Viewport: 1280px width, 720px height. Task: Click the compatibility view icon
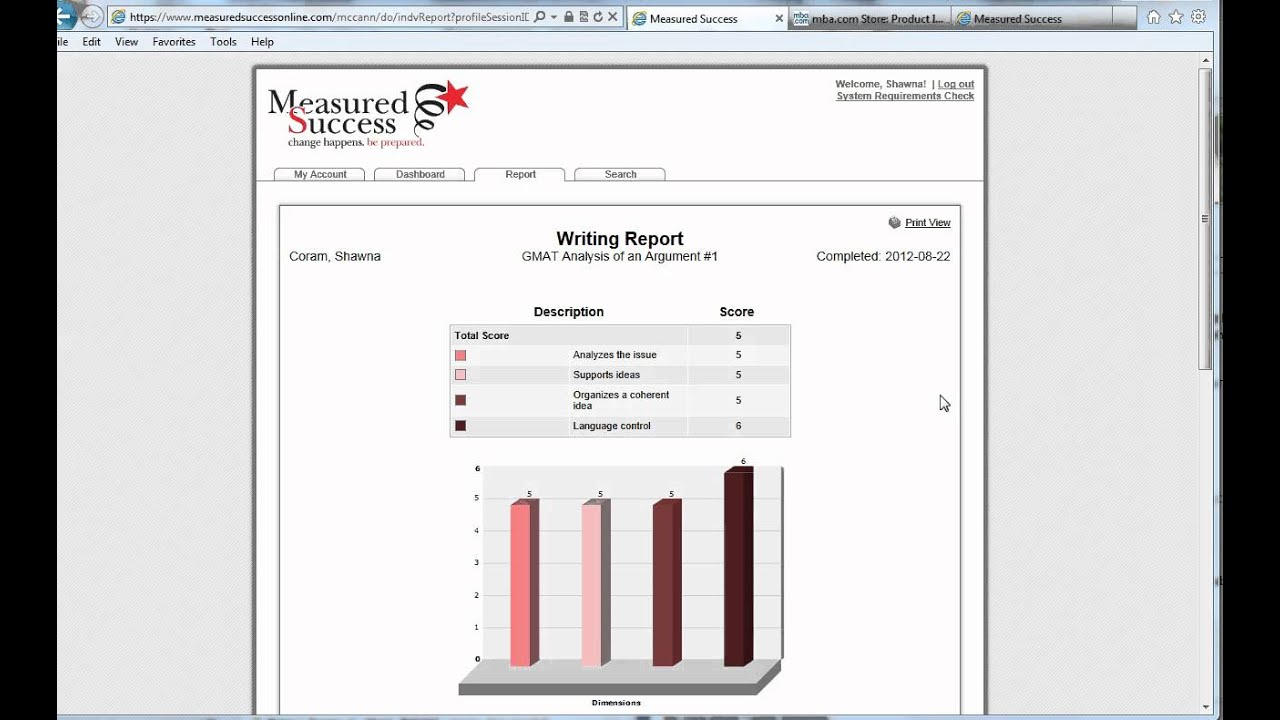[584, 17]
